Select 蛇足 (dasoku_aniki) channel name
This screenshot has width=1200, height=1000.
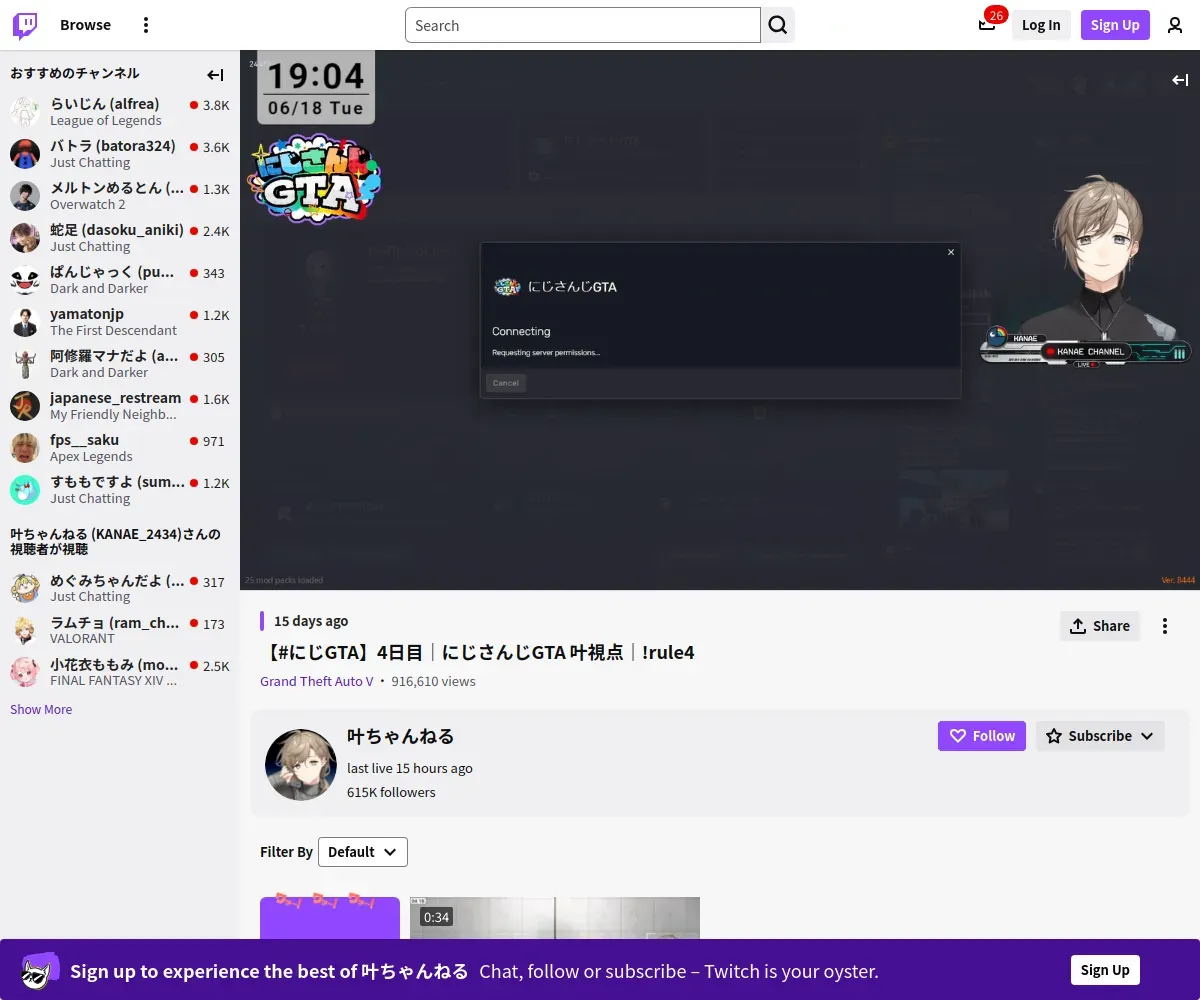pyautogui.click(x=117, y=230)
